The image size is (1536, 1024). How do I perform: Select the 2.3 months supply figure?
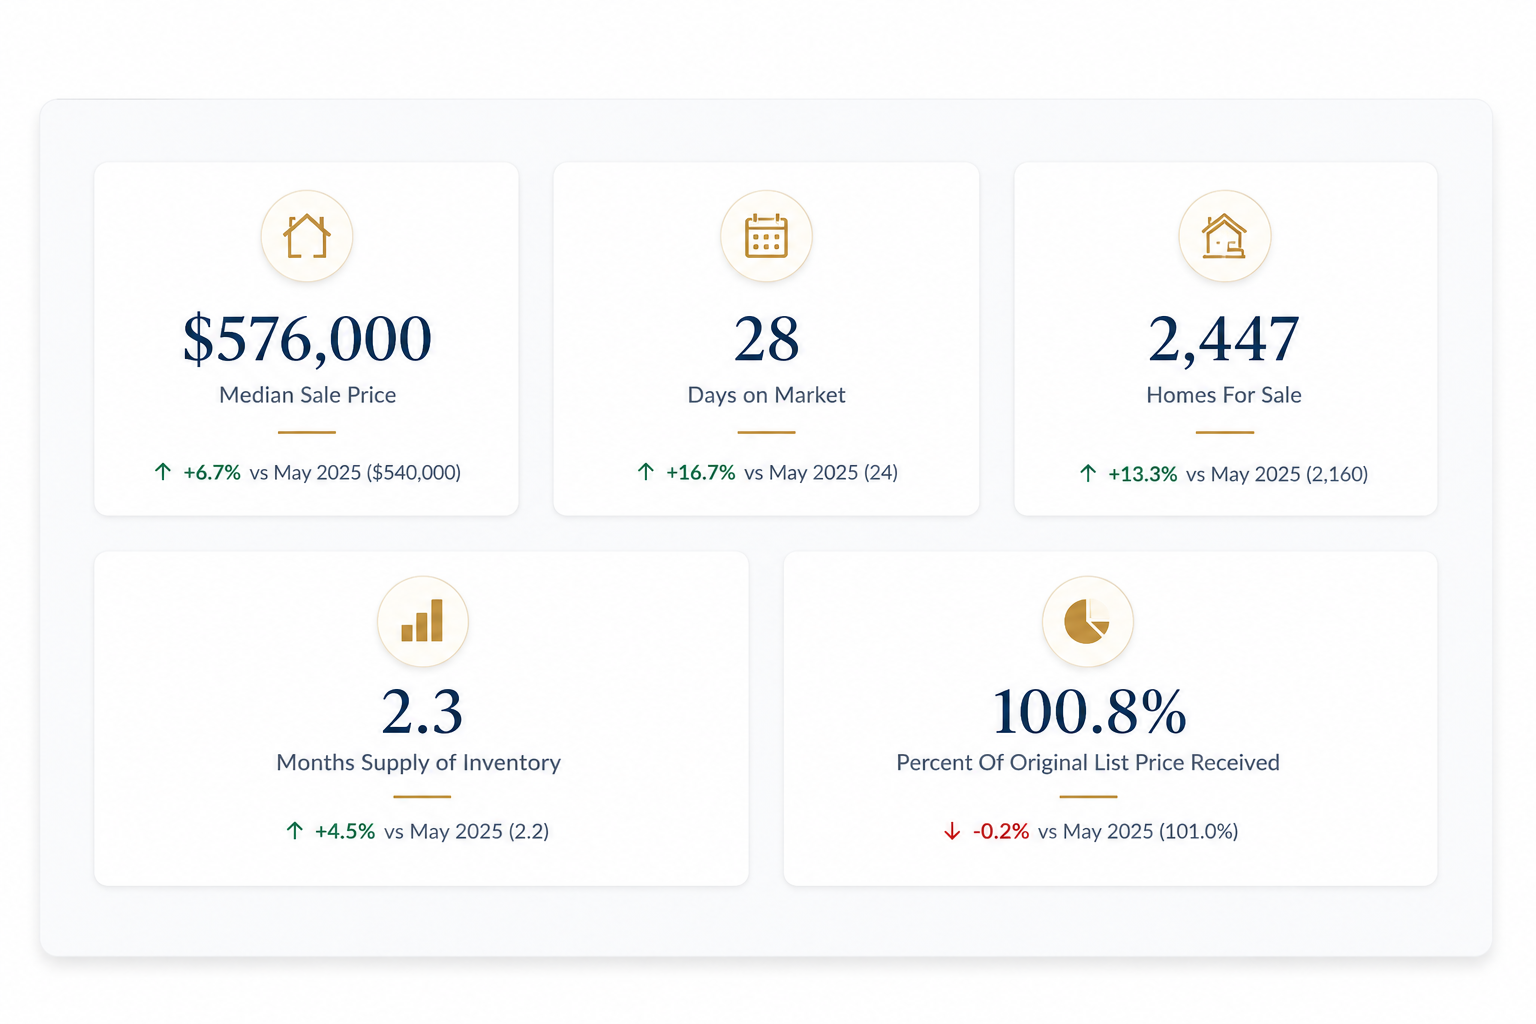click(x=422, y=712)
